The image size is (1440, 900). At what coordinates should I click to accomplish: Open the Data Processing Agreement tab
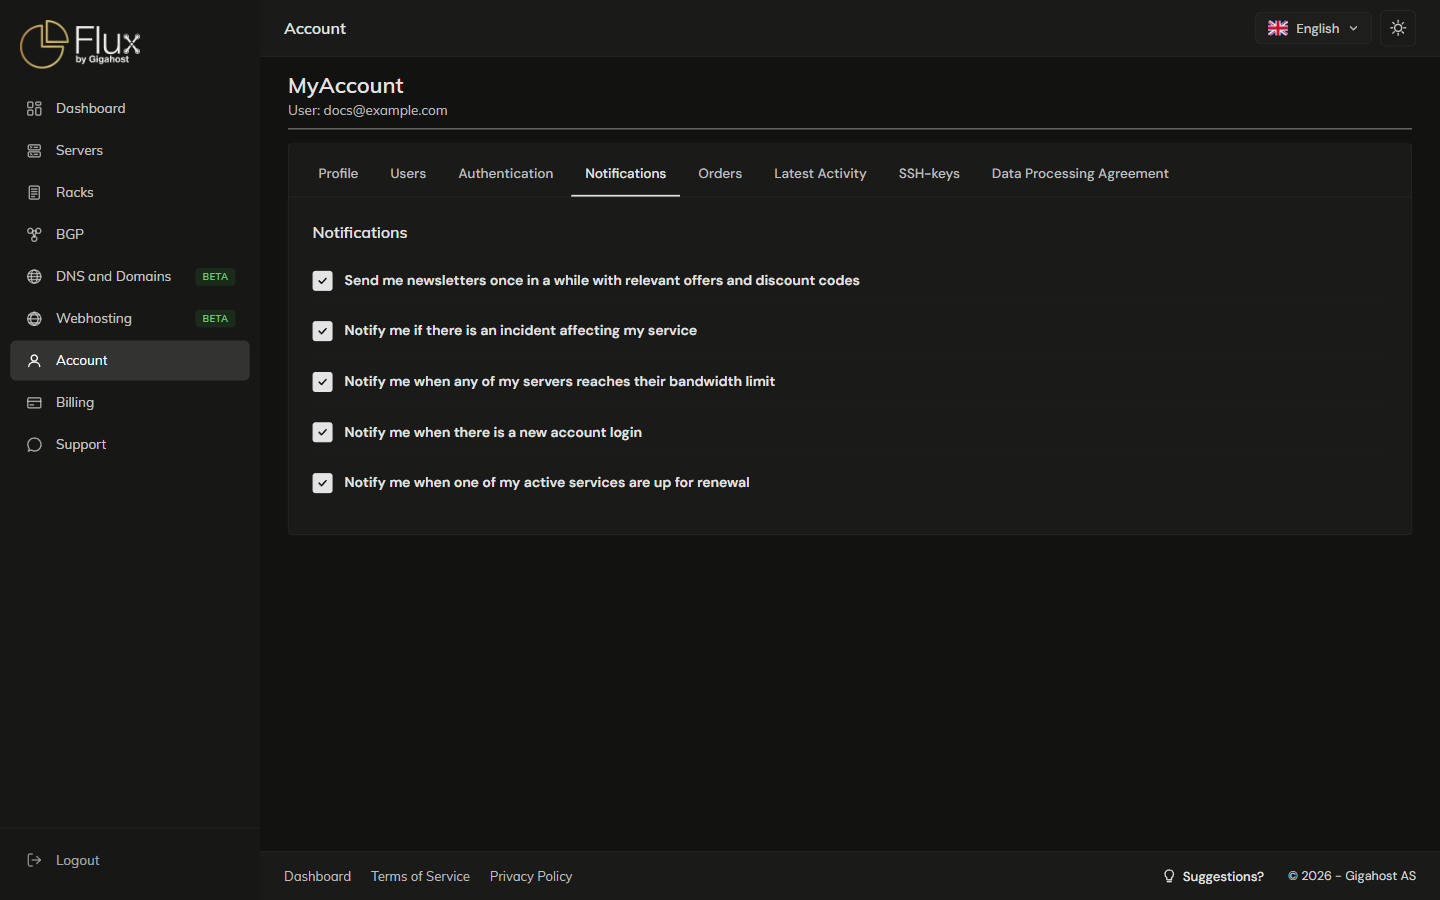[1080, 174]
